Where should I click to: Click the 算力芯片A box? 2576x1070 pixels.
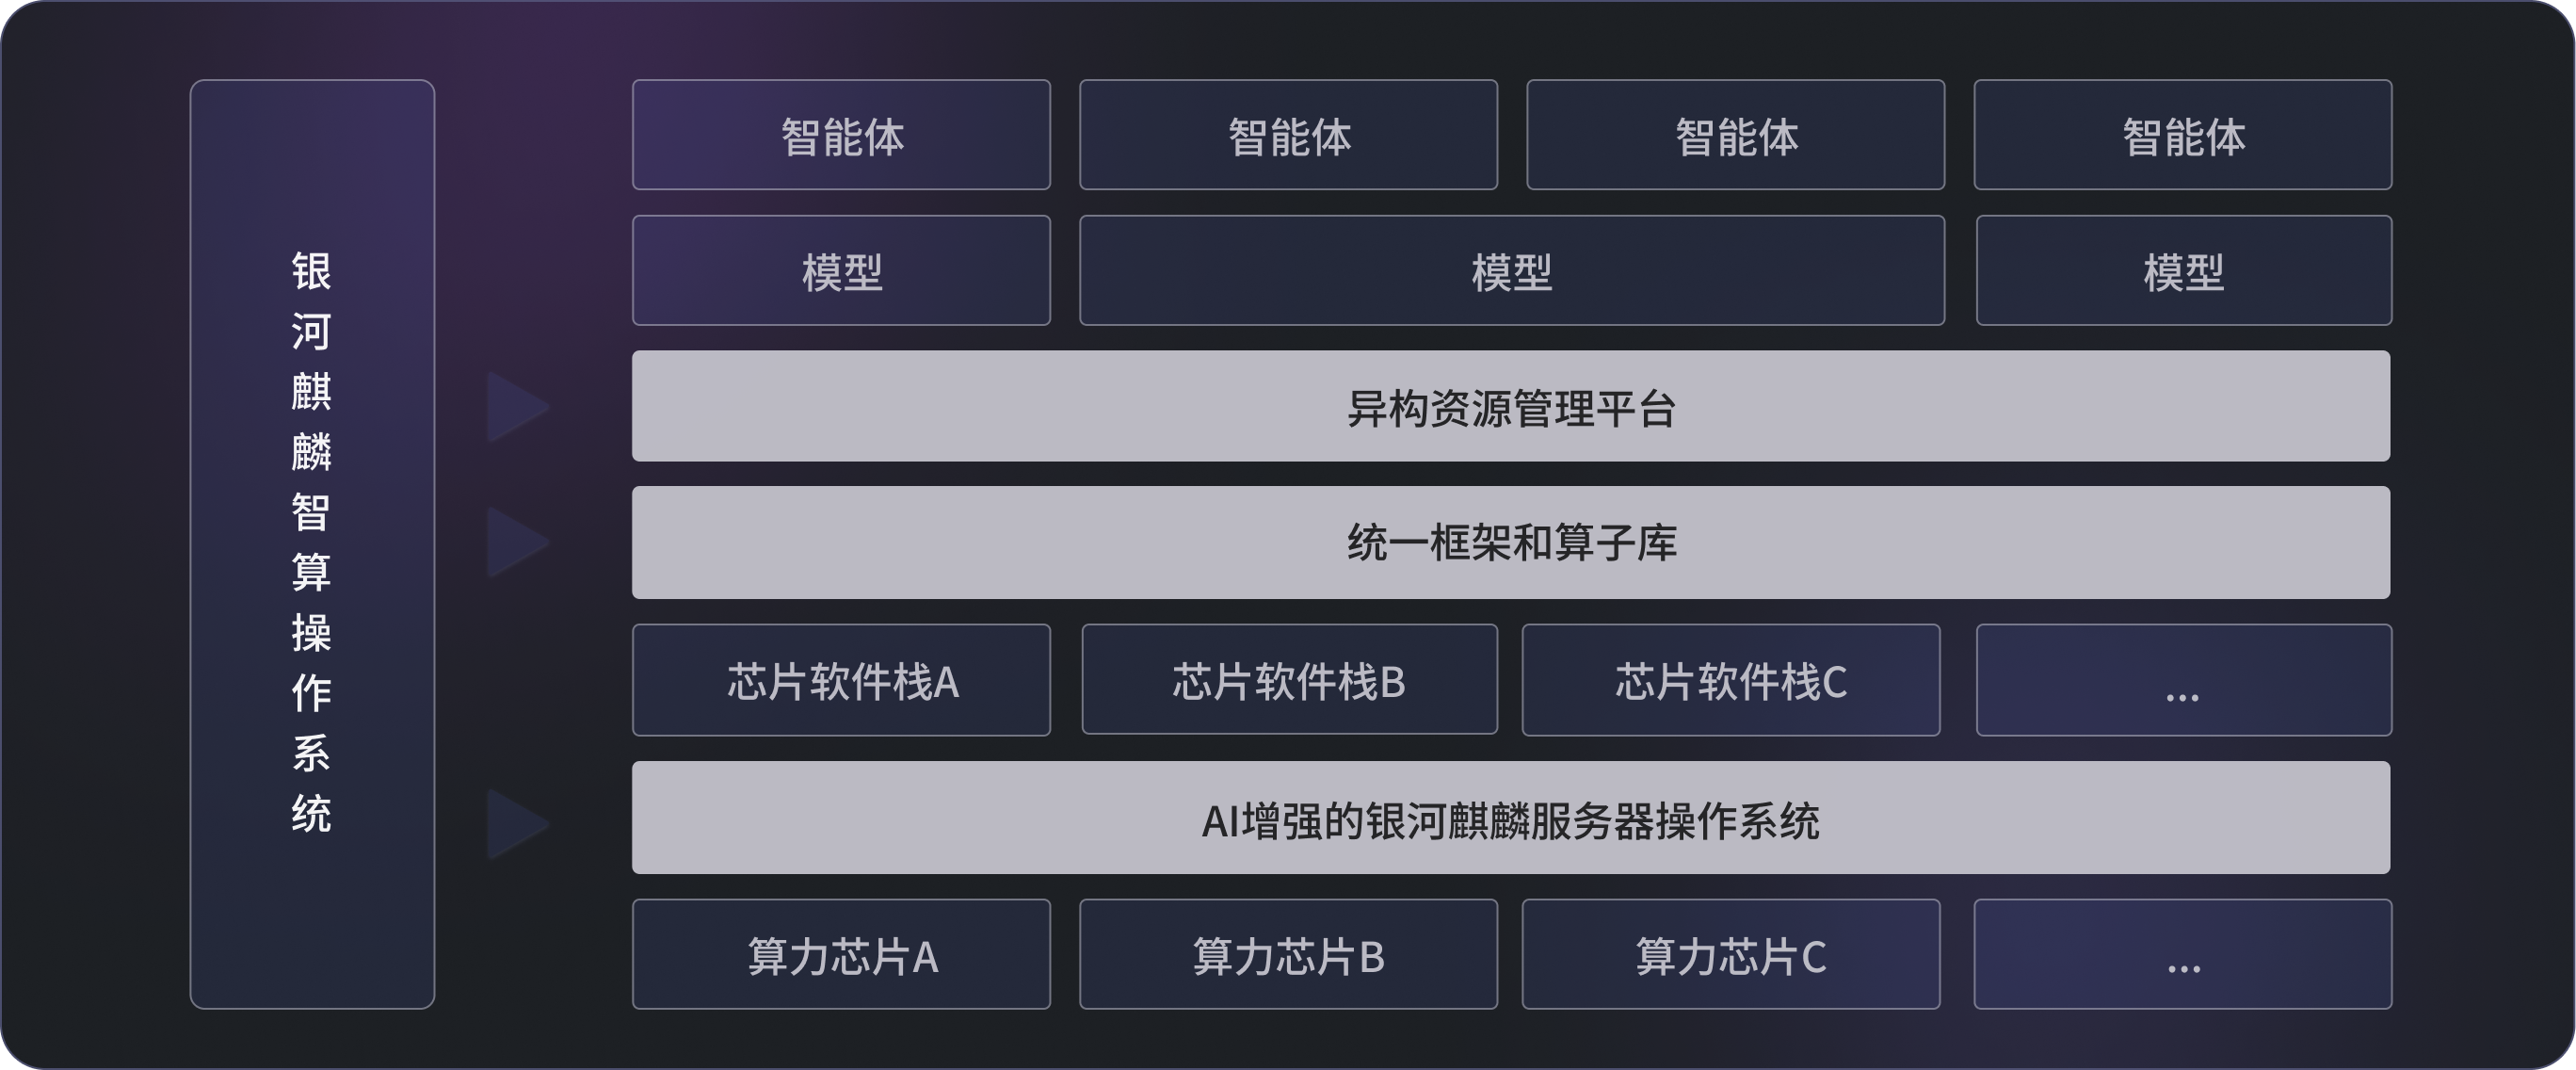(x=841, y=955)
